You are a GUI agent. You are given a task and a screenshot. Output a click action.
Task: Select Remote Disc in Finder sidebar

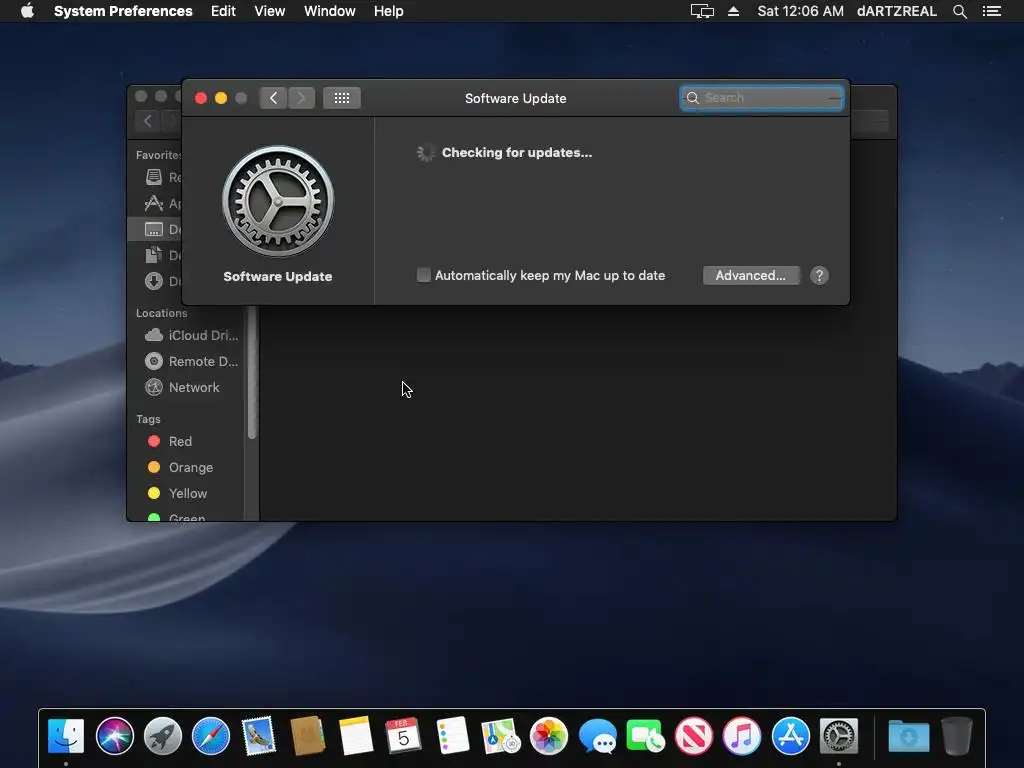191,361
